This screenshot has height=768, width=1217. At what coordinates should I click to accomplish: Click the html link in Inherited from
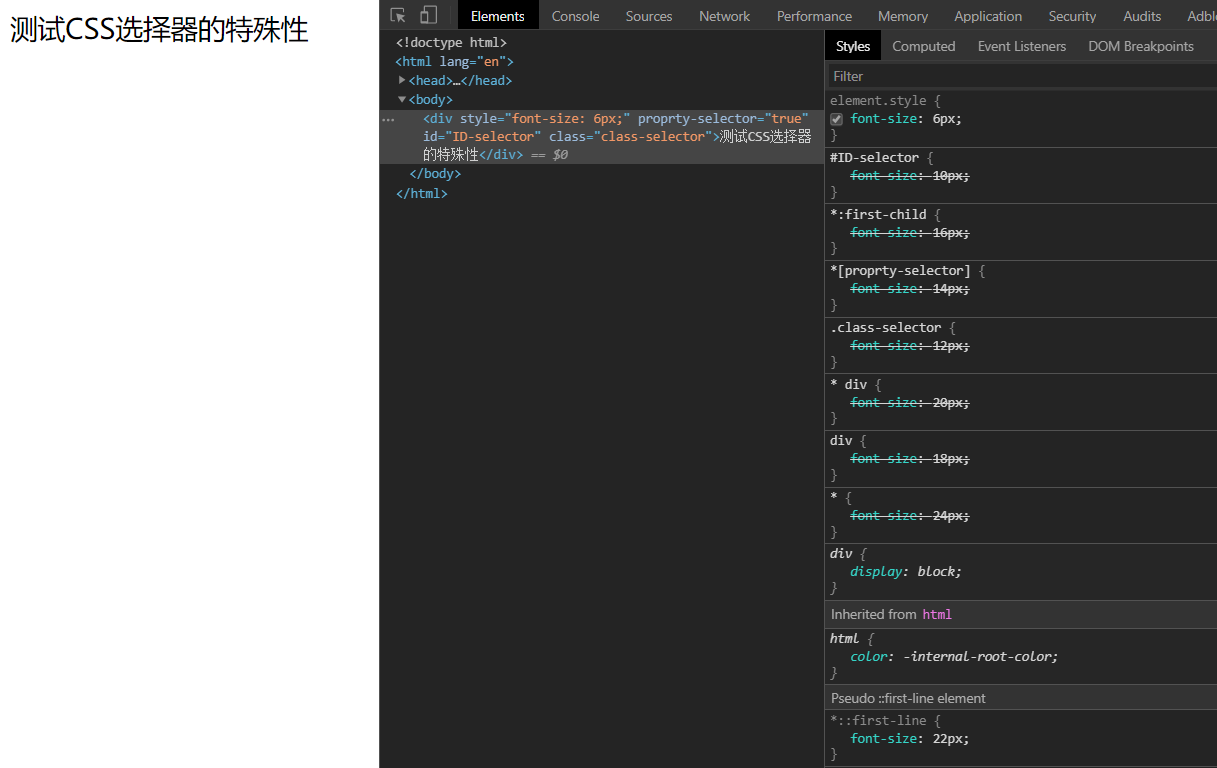936,614
